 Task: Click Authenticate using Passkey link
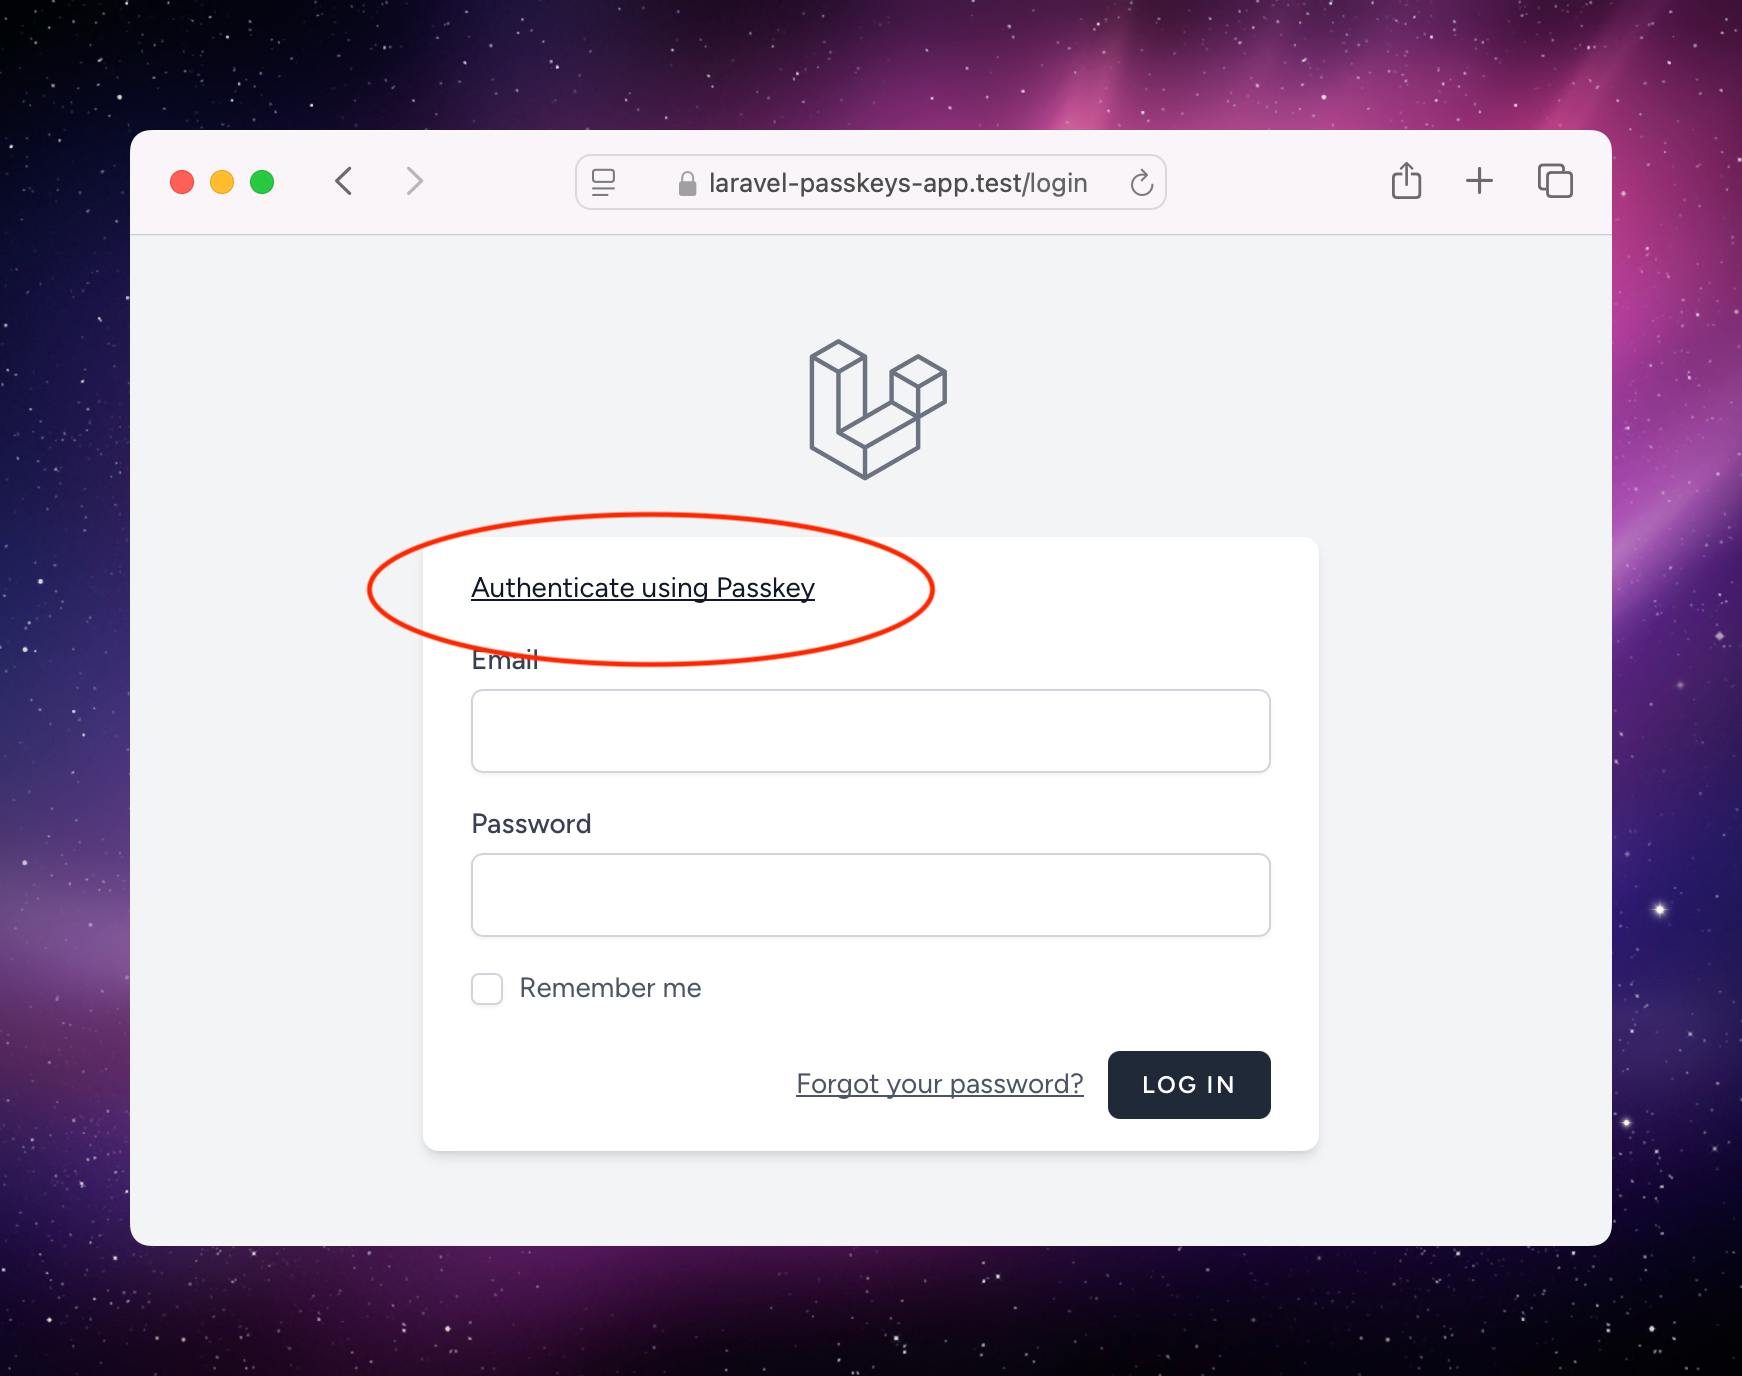(x=643, y=588)
